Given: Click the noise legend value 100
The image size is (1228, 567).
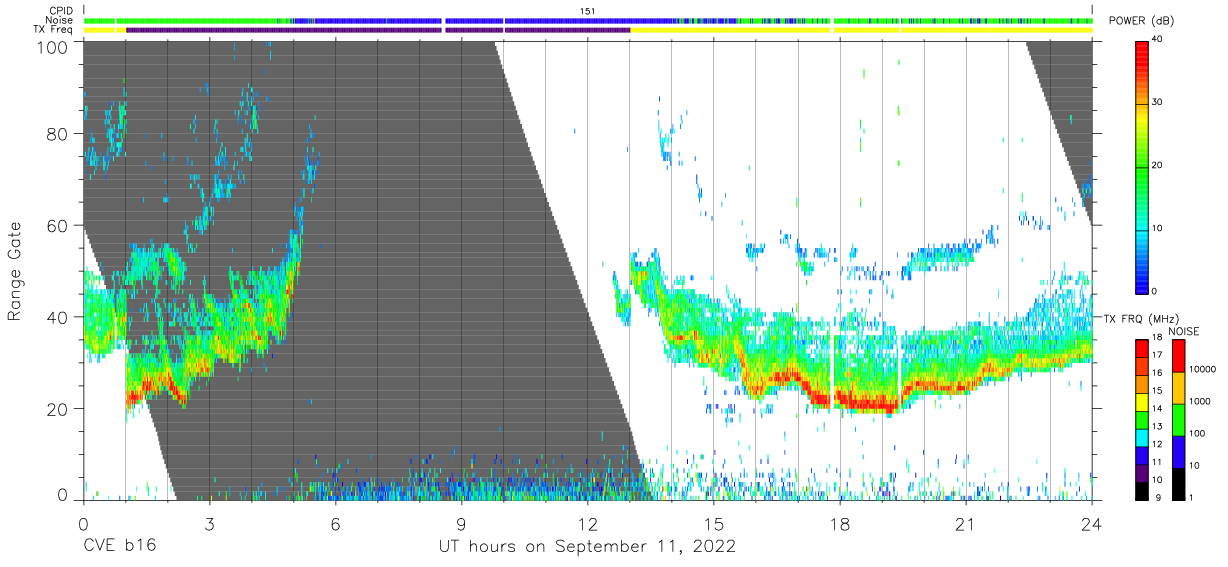Looking at the screenshot, I should pos(1195,433).
